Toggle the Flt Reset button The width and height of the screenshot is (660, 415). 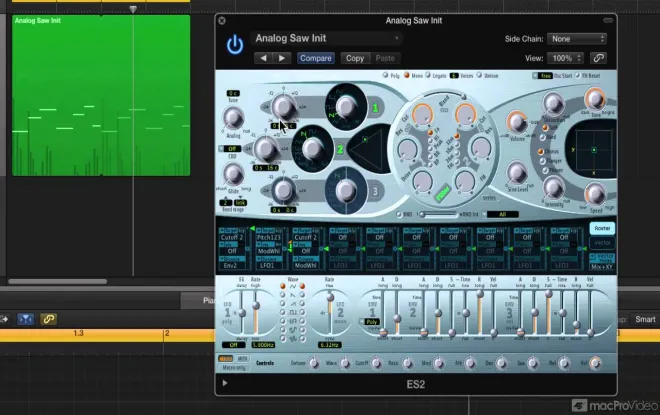(x=578, y=75)
